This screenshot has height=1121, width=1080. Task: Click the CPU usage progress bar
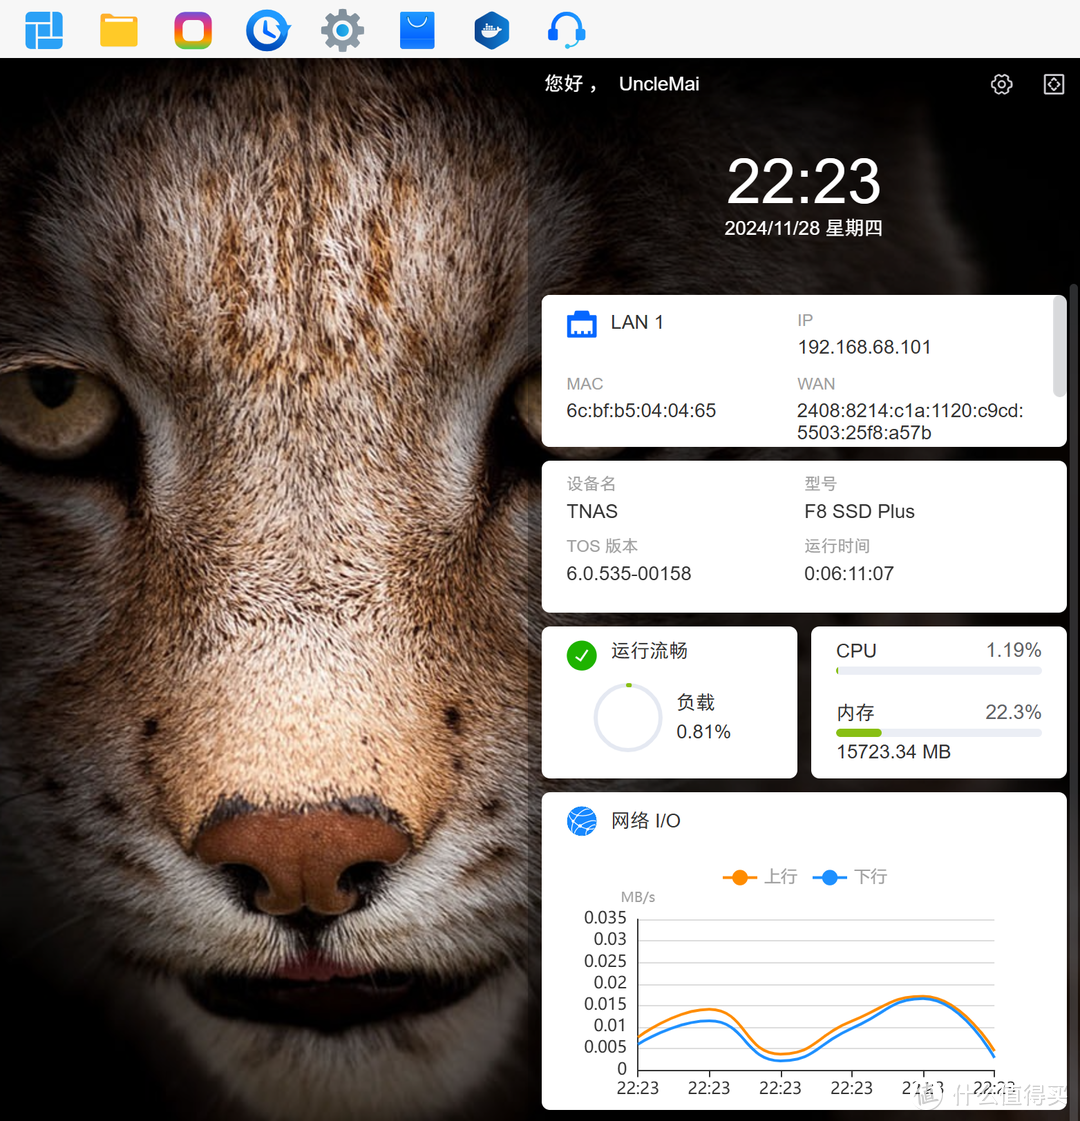tap(938, 671)
